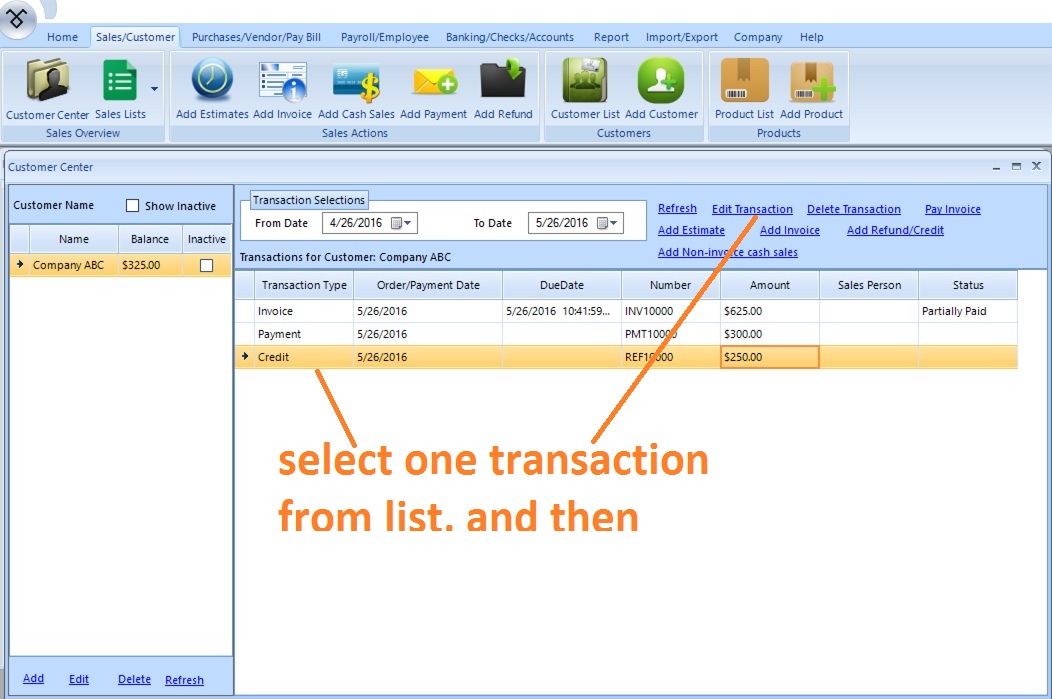Open the To Date calendar dropdown

click(608, 223)
